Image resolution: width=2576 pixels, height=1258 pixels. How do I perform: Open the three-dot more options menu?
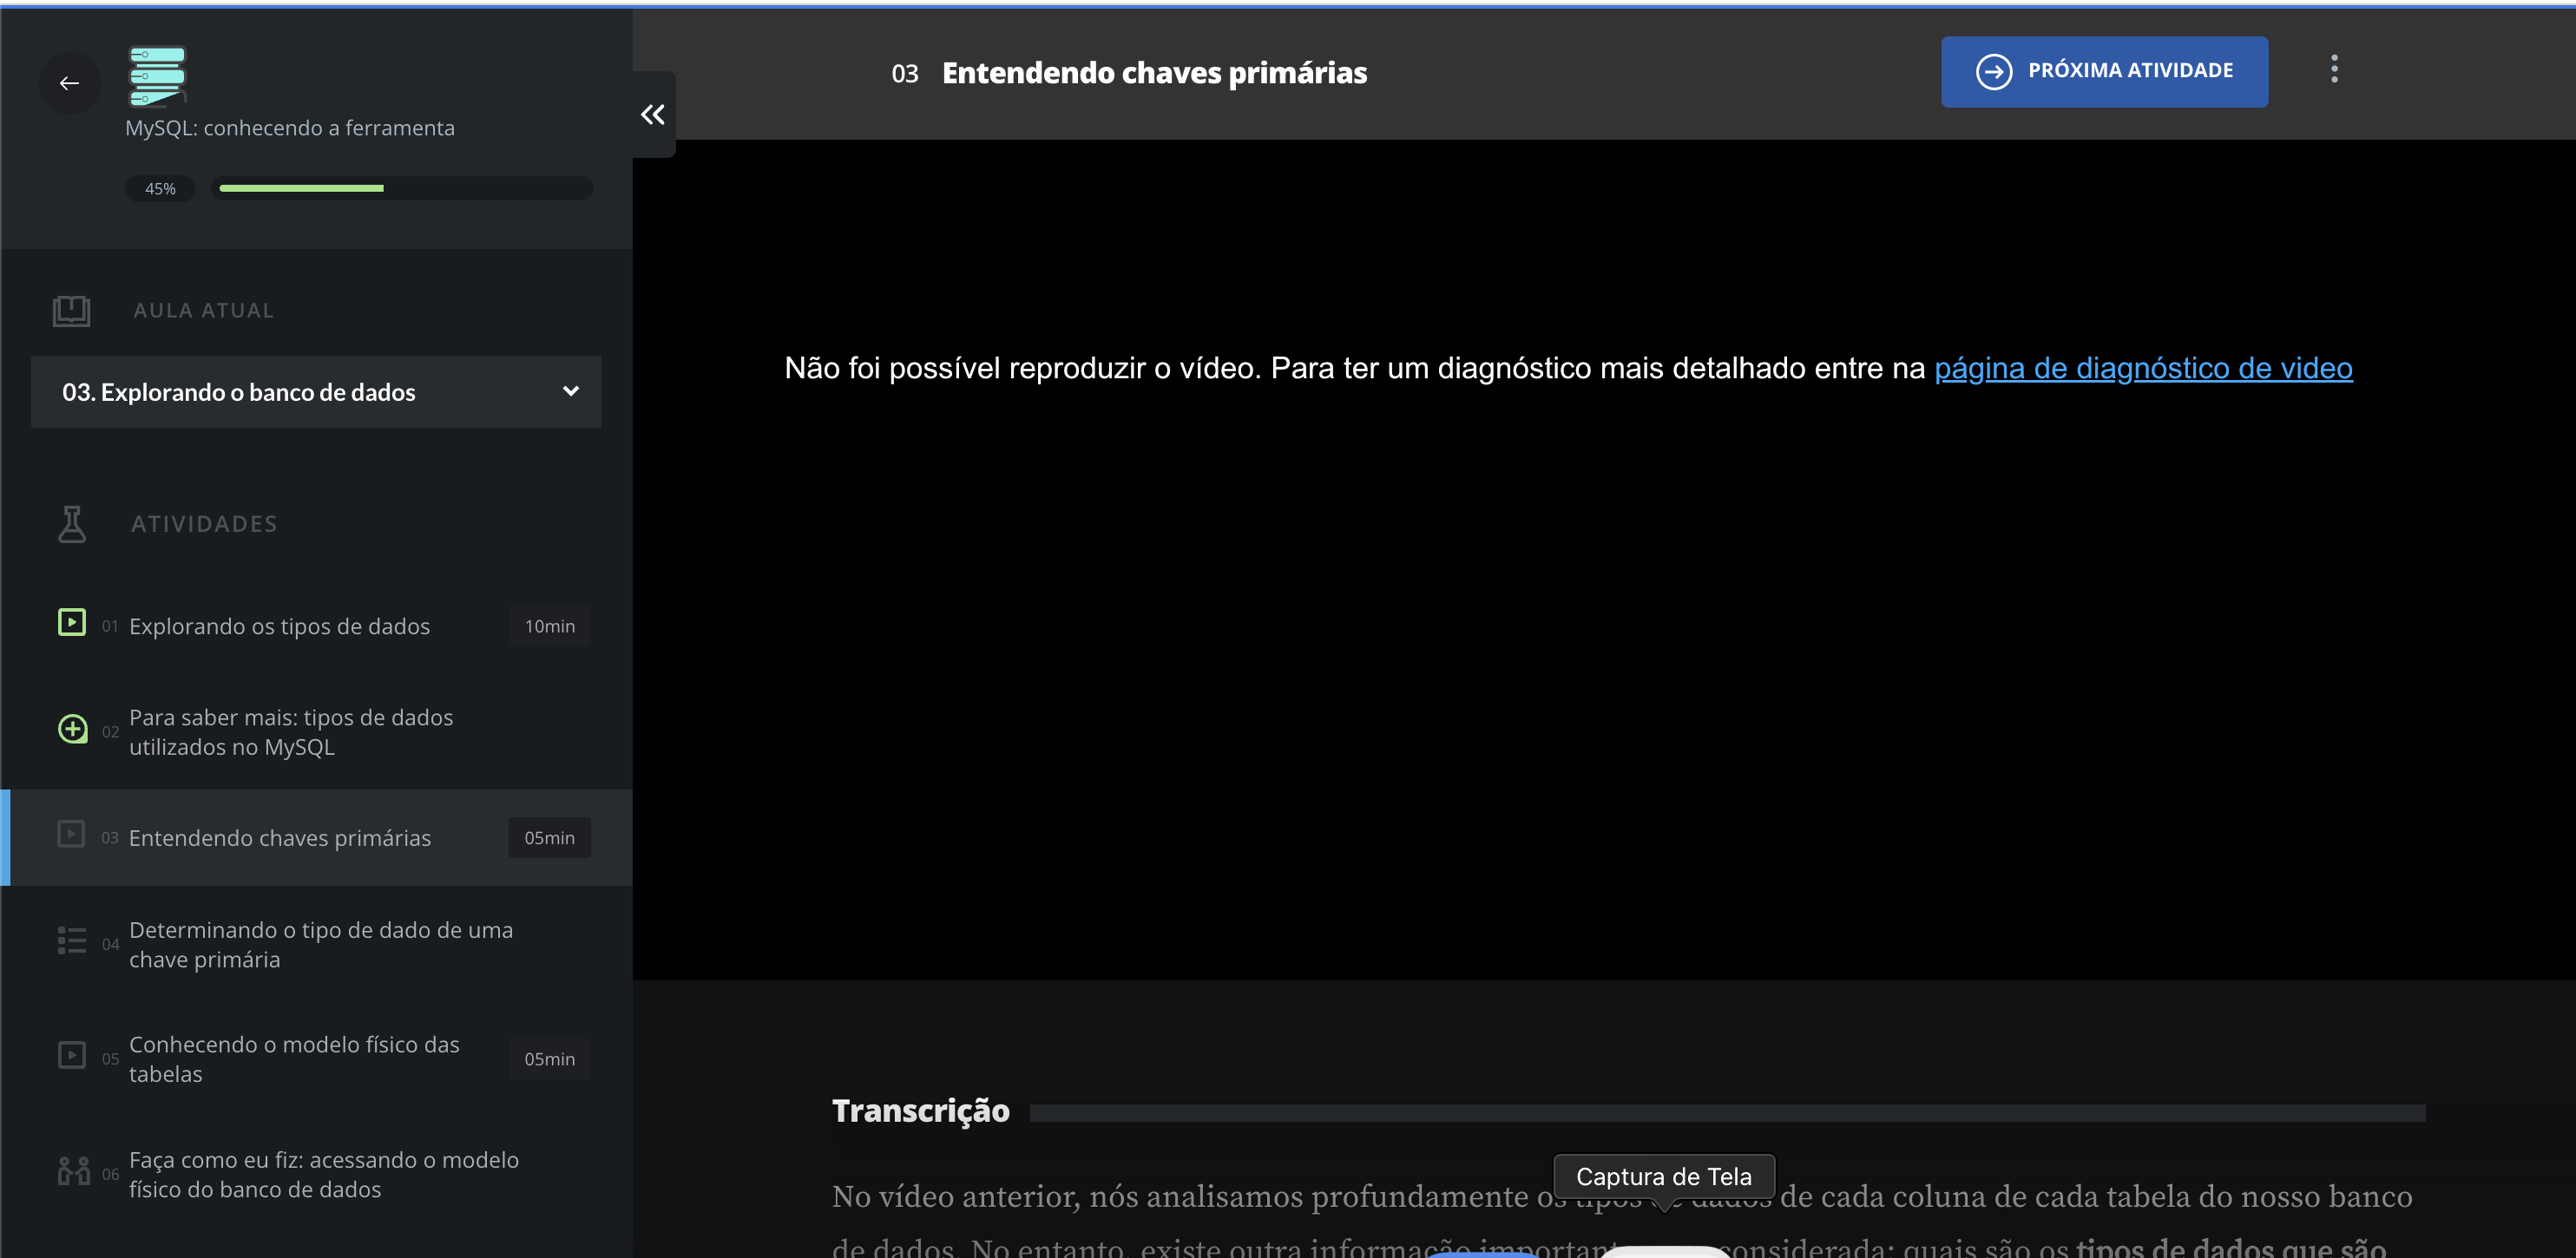(2334, 69)
